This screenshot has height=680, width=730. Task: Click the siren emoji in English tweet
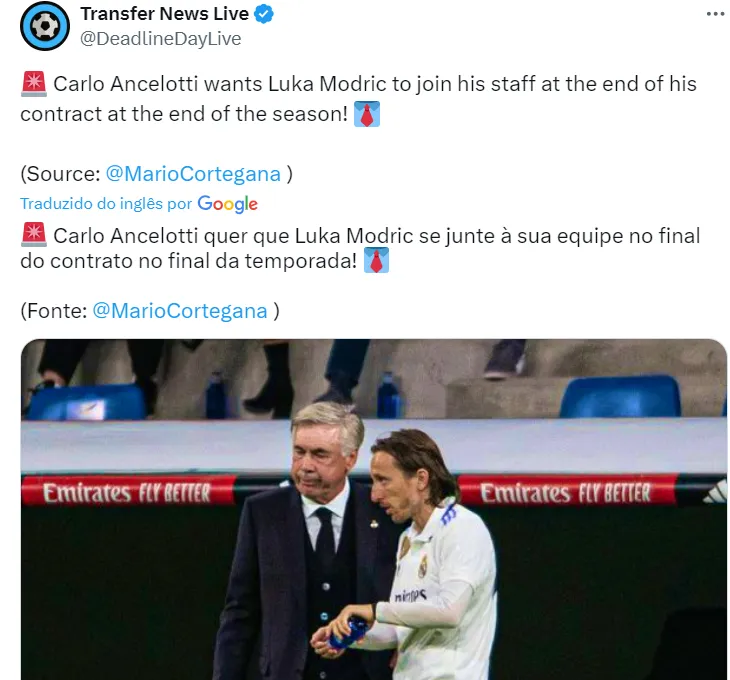tap(34, 84)
